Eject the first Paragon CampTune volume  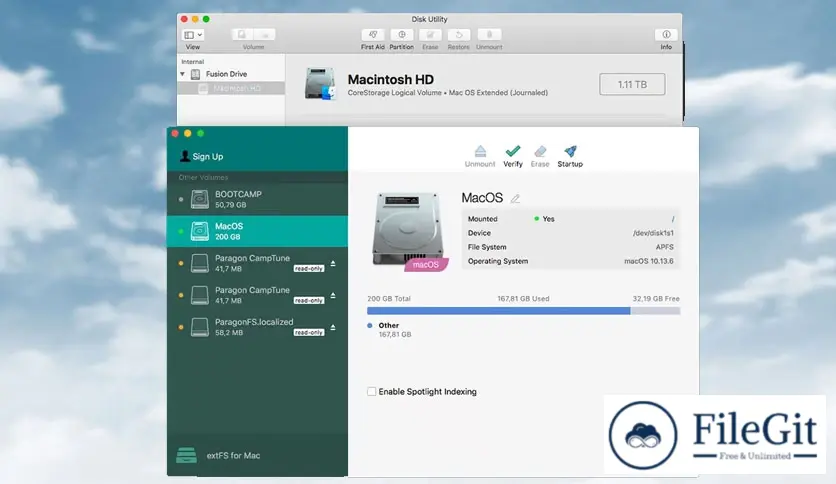[333, 263]
